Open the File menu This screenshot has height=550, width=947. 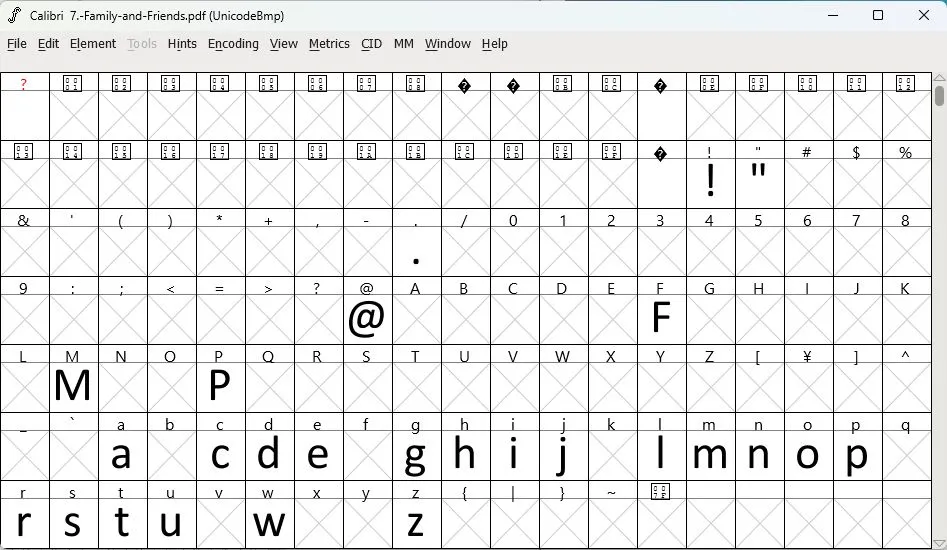(x=16, y=43)
